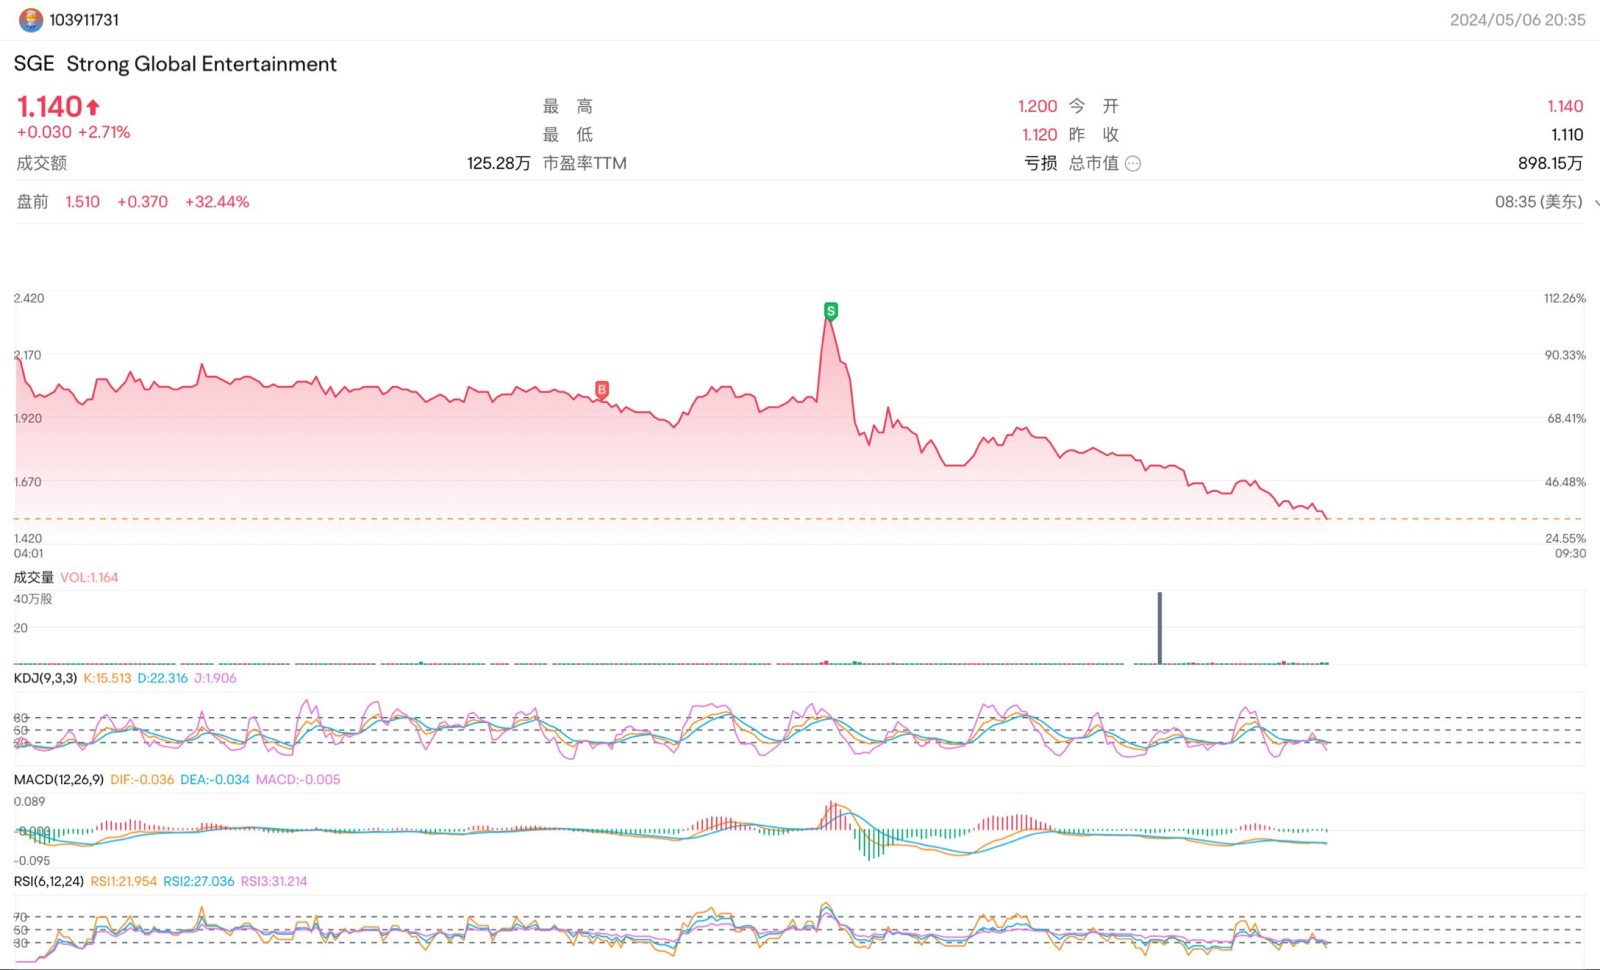Select the 112.26% axis label
Viewport: 1600px width, 970px height.
(1565, 299)
